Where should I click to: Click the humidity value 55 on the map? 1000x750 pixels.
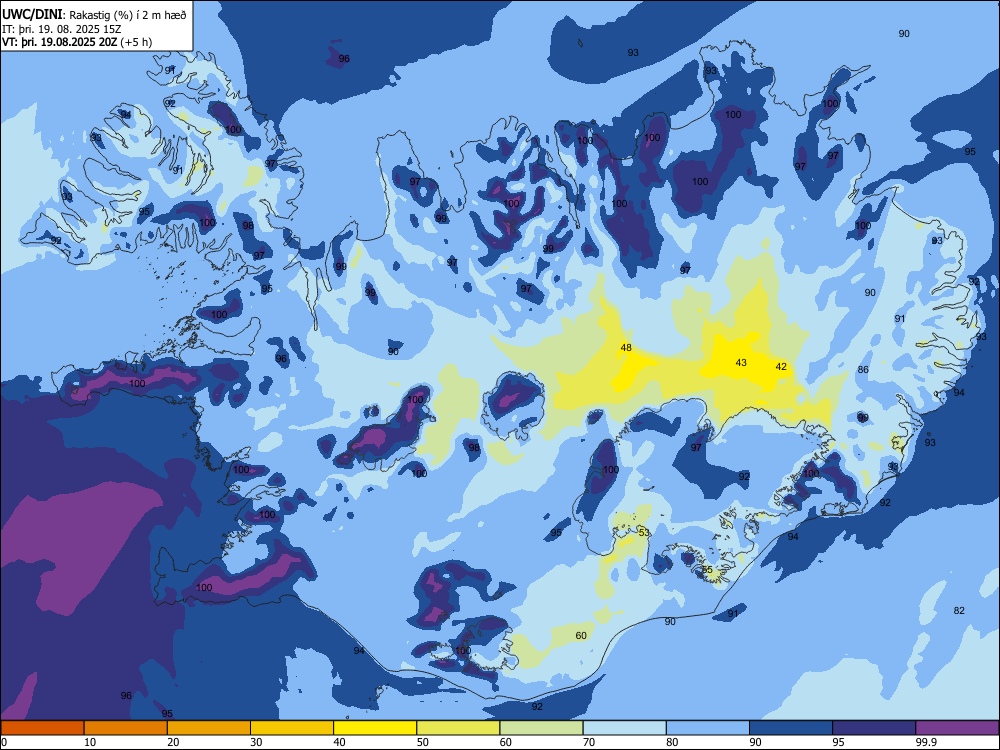pyautogui.click(x=707, y=570)
